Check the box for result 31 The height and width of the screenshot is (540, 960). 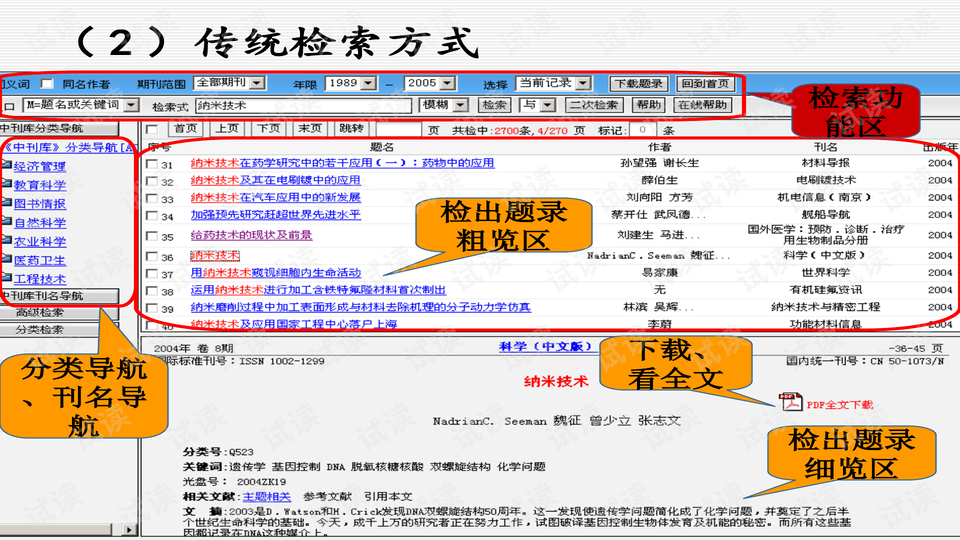[x=151, y=164]
